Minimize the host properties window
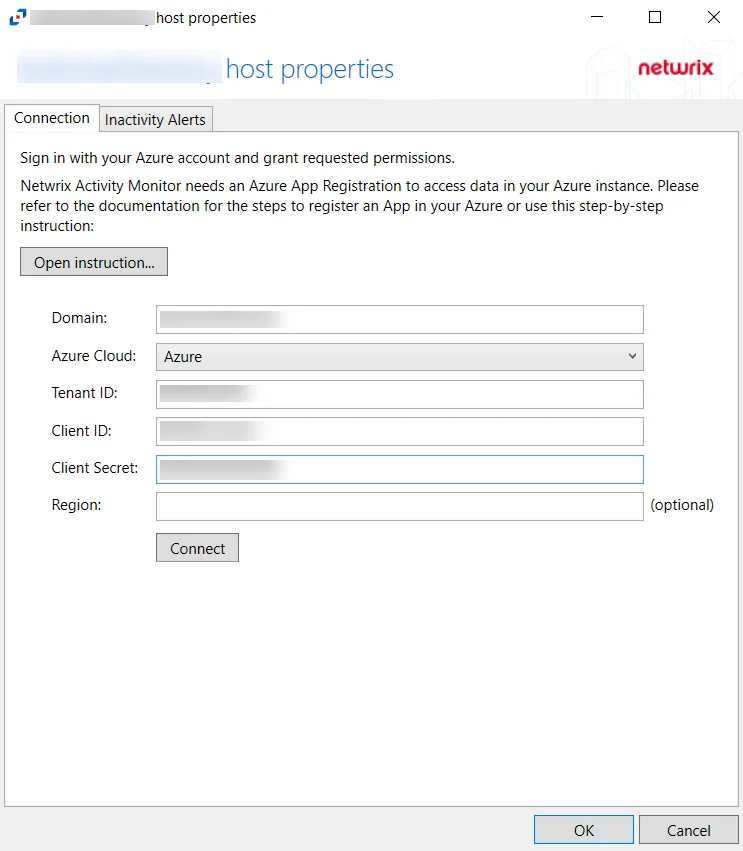The width and height of the screenshot is (743, 851). click(597, 17)
